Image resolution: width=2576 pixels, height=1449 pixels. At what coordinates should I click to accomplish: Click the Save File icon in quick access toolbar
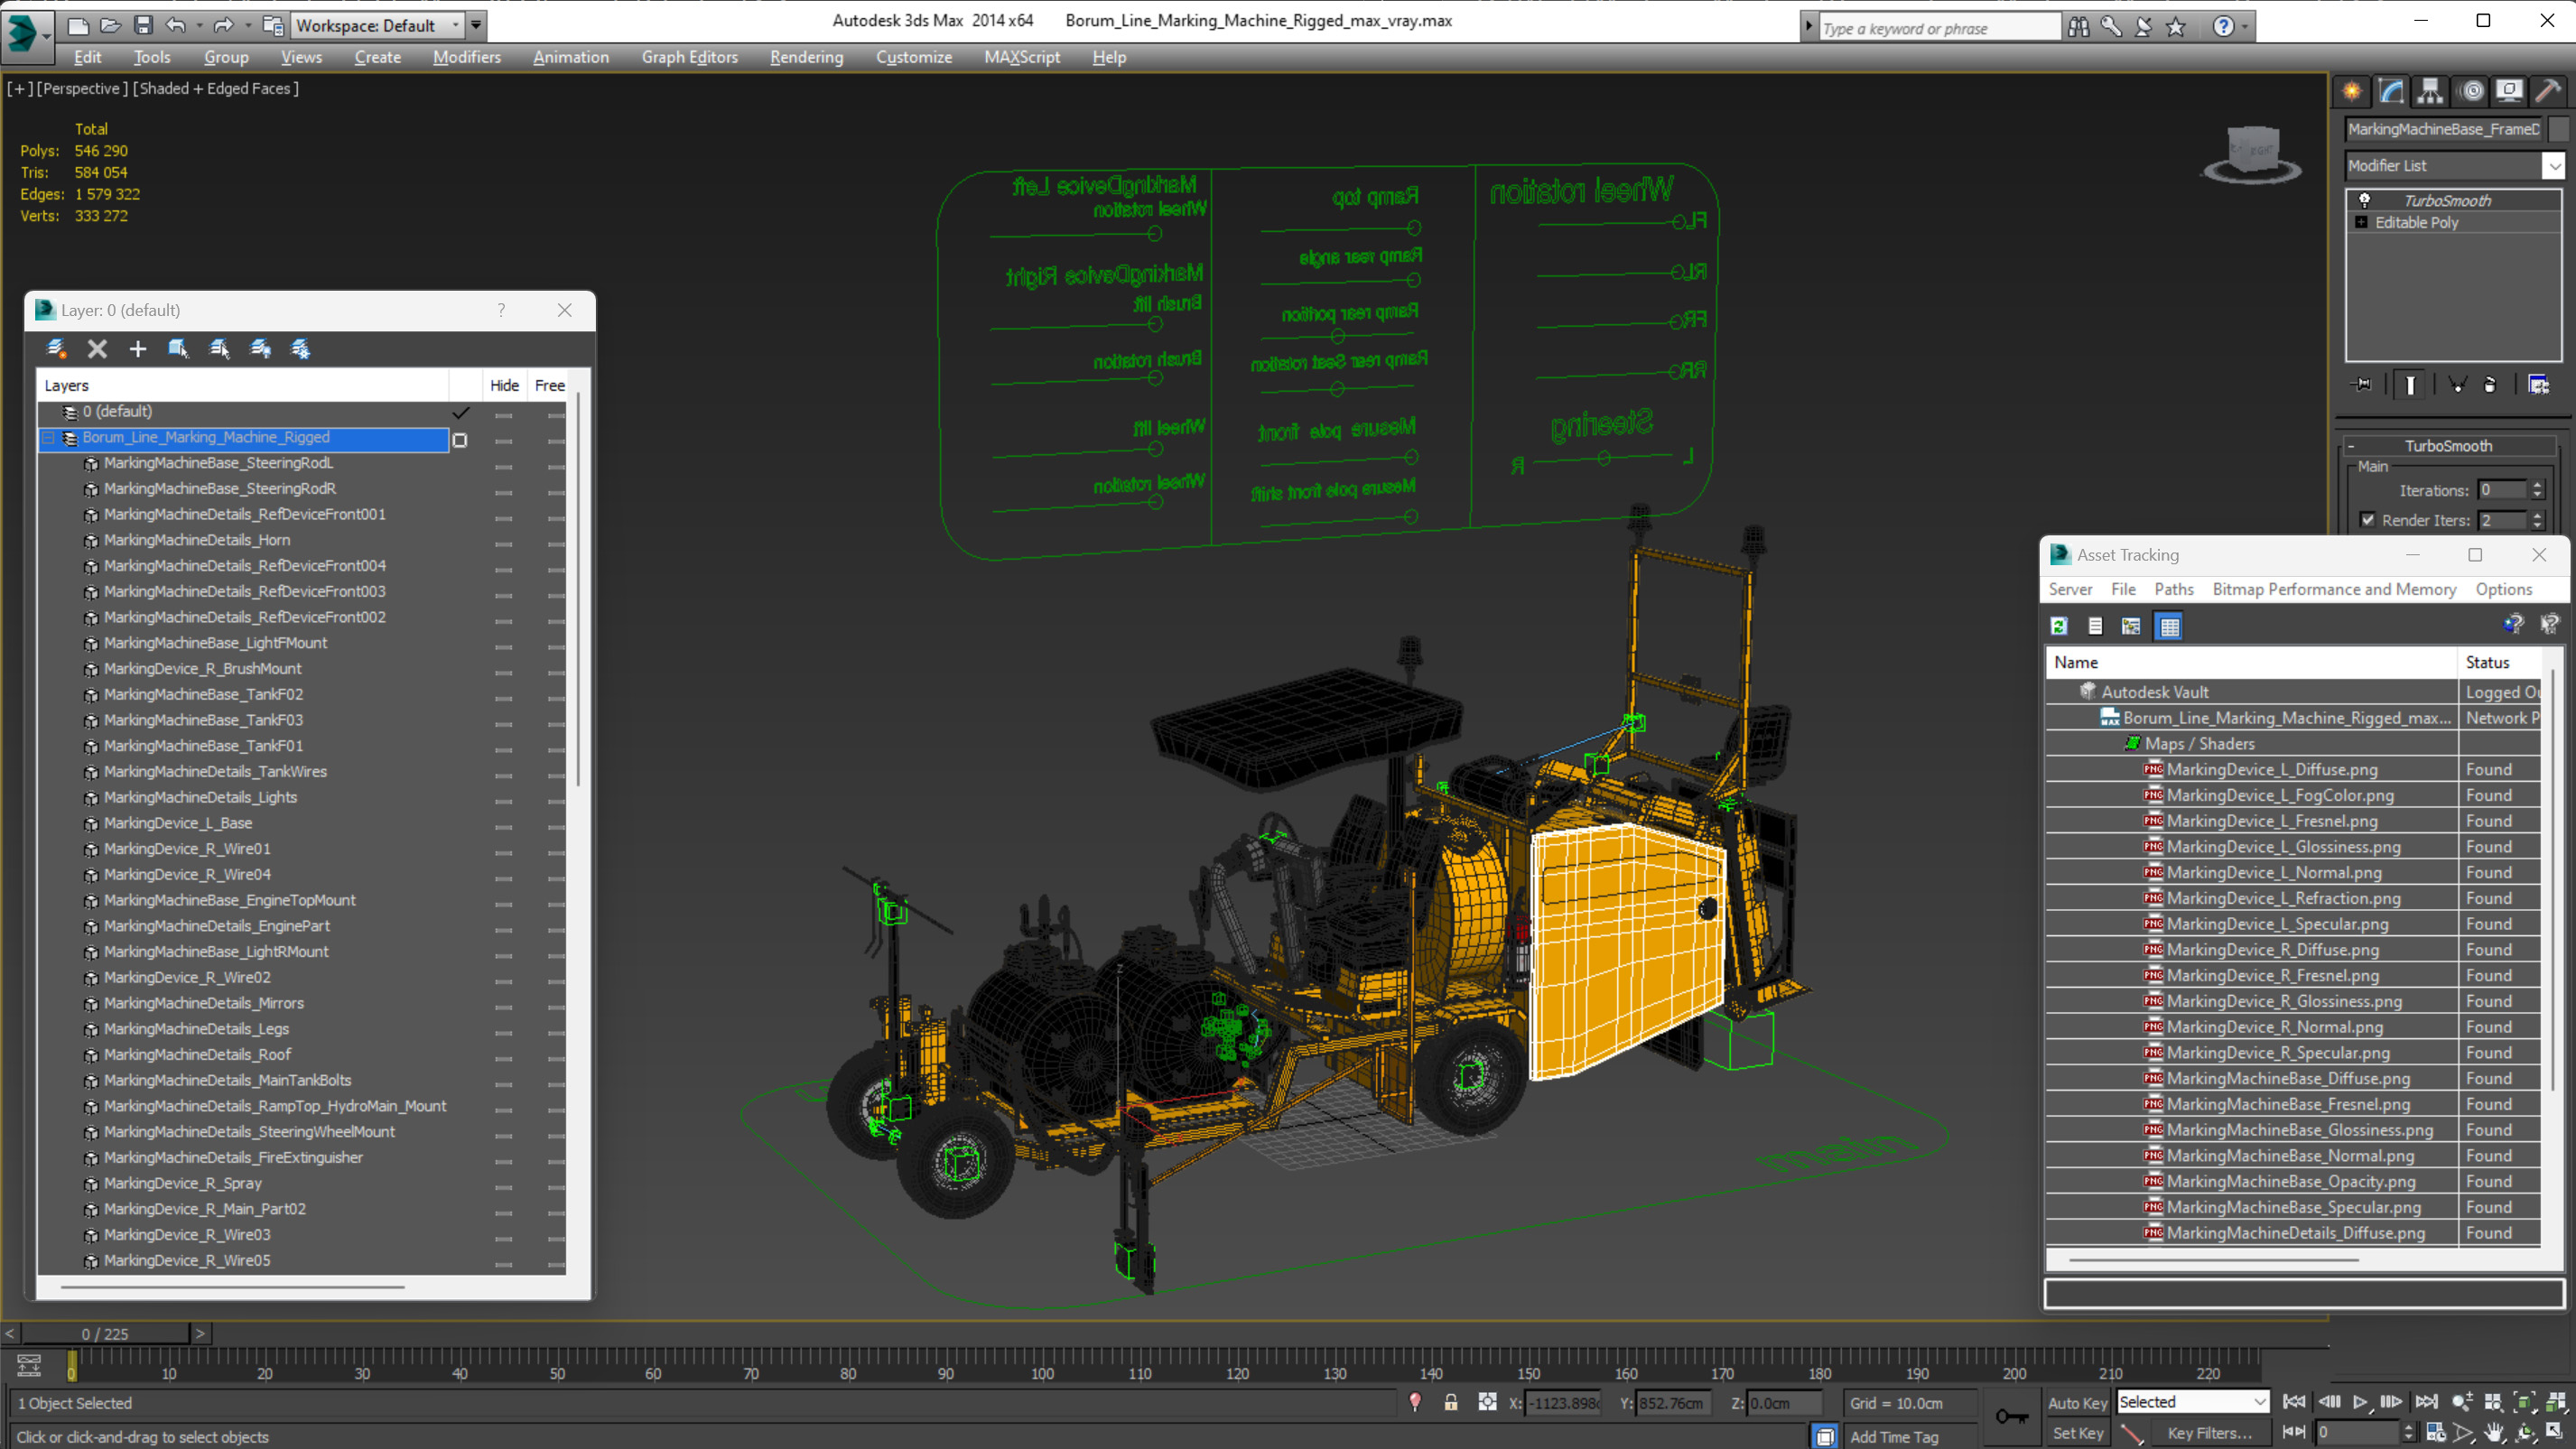point(144,25)
